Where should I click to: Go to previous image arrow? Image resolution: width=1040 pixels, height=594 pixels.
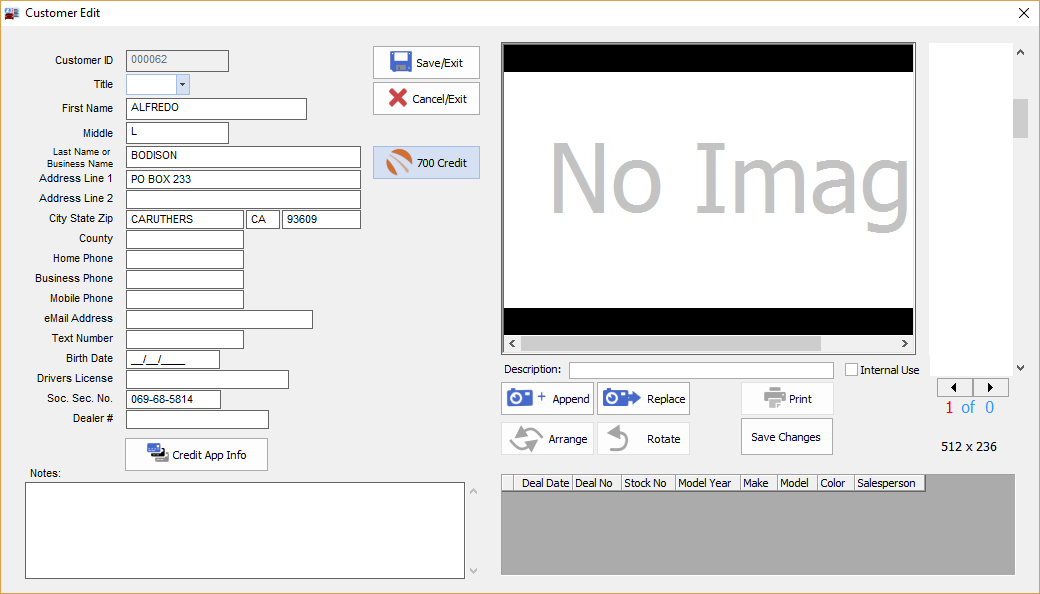click(954, 388)
